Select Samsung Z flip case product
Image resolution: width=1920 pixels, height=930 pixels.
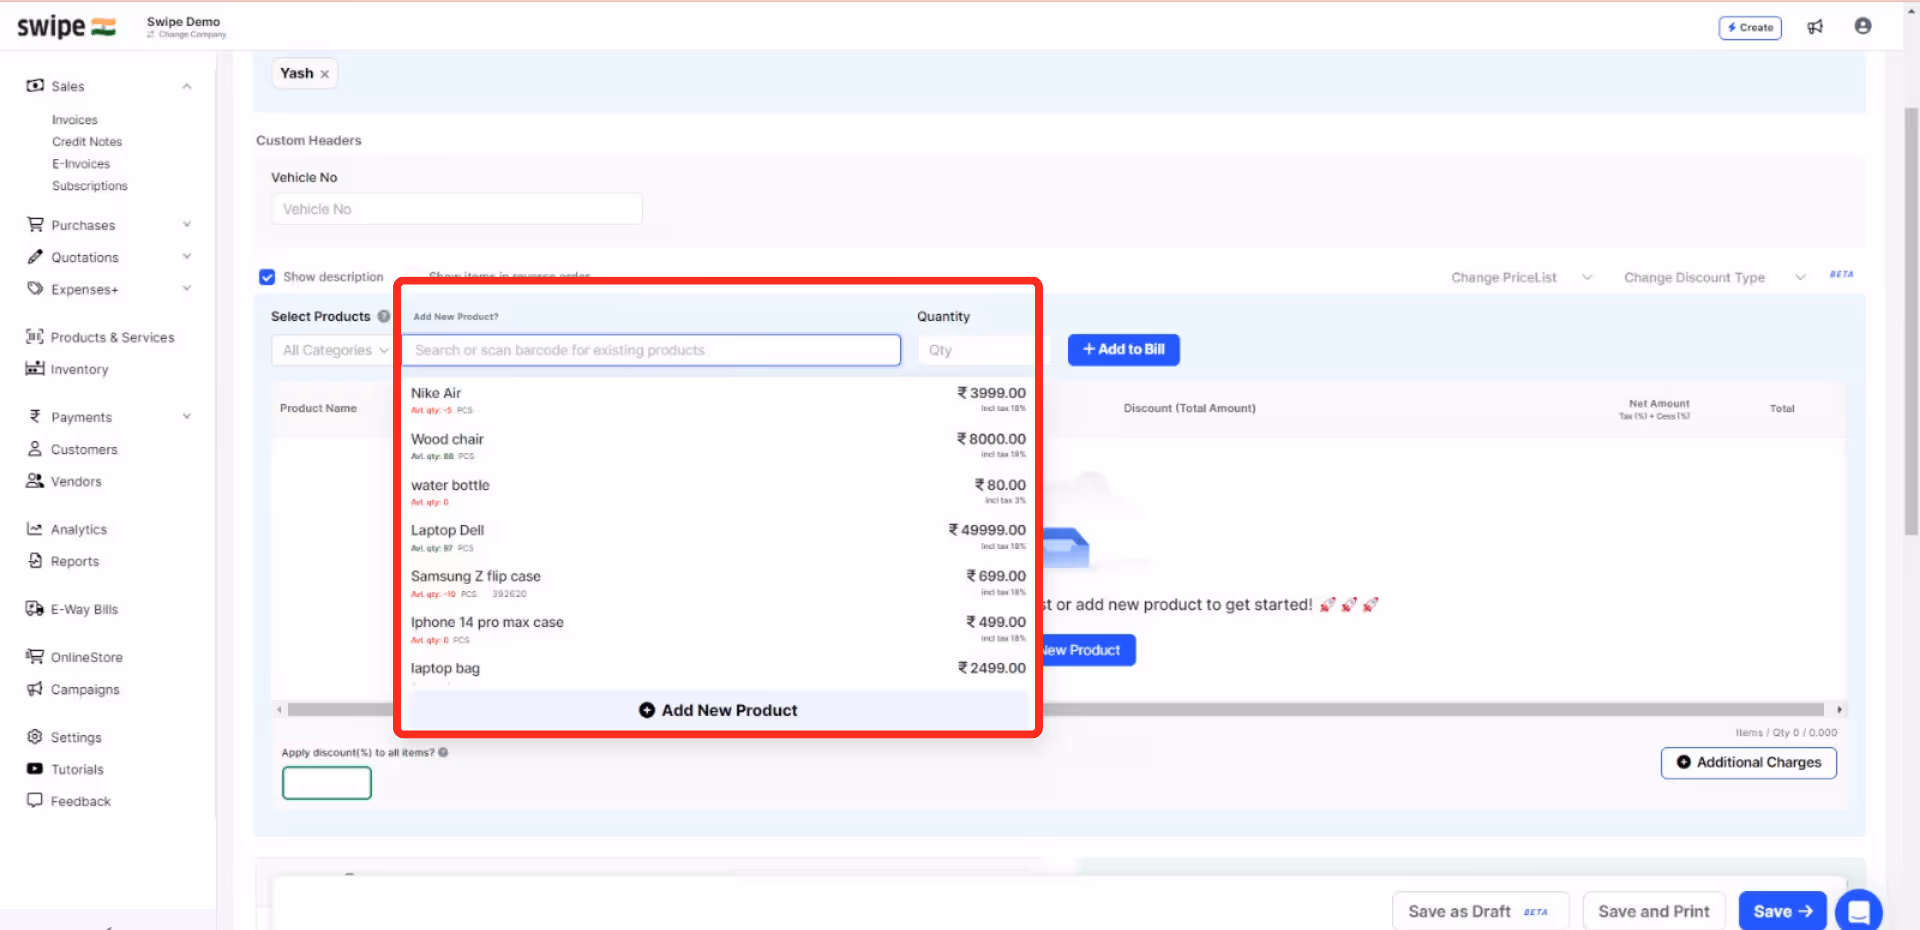click(717, 584)
